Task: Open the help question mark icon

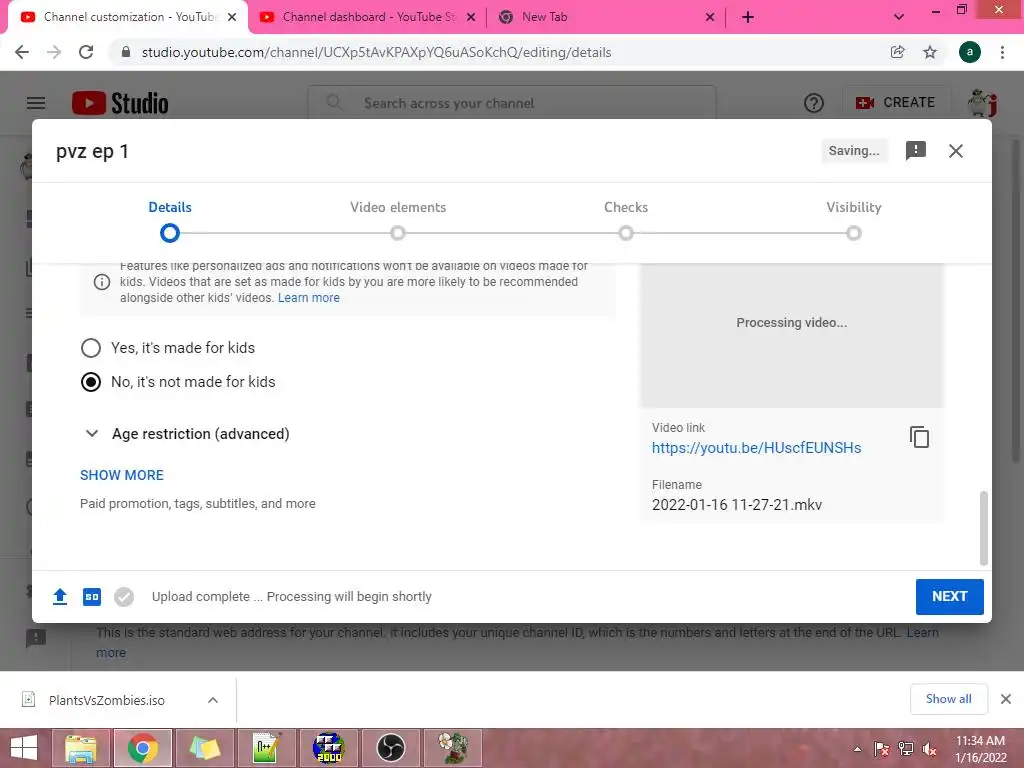Action: tap(814, 103)
